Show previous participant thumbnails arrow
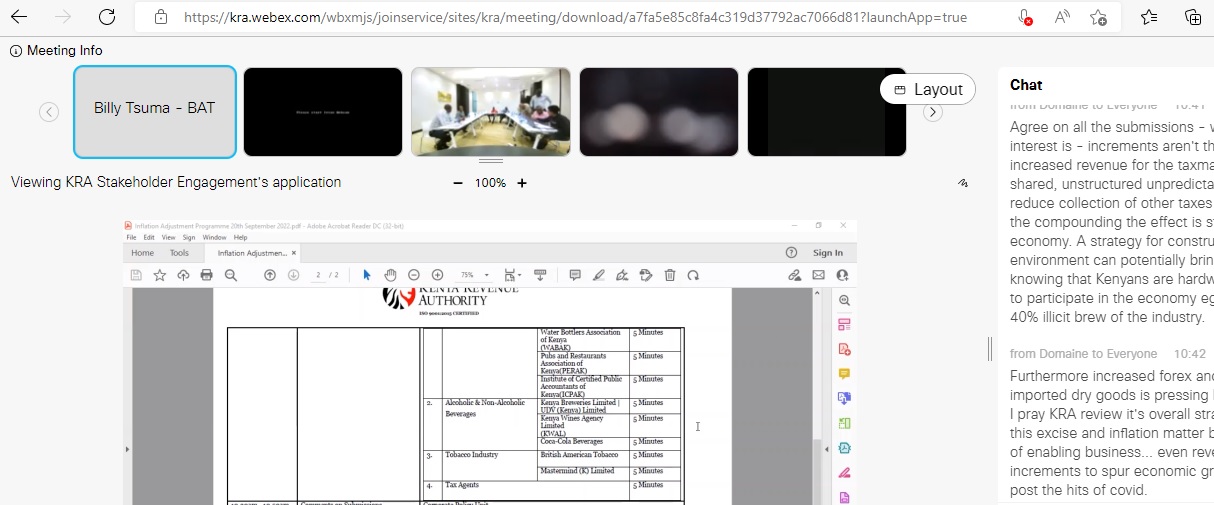 pyautogui.click(x=49, y=112)
